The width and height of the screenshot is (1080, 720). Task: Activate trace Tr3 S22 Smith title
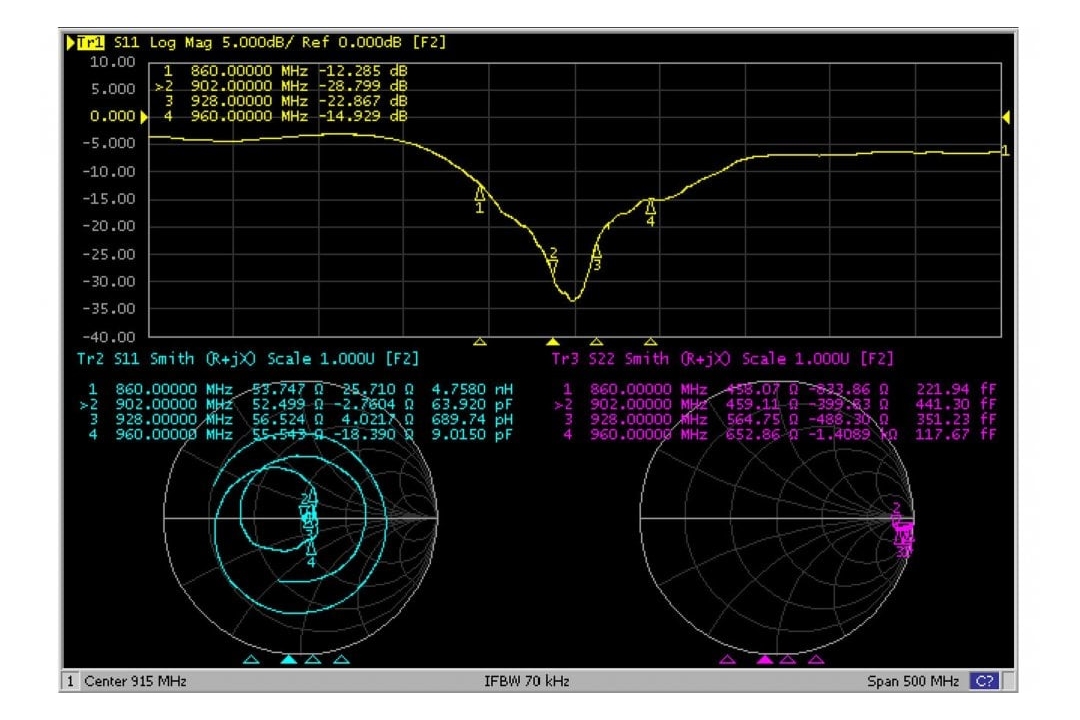tap(722, 358)
